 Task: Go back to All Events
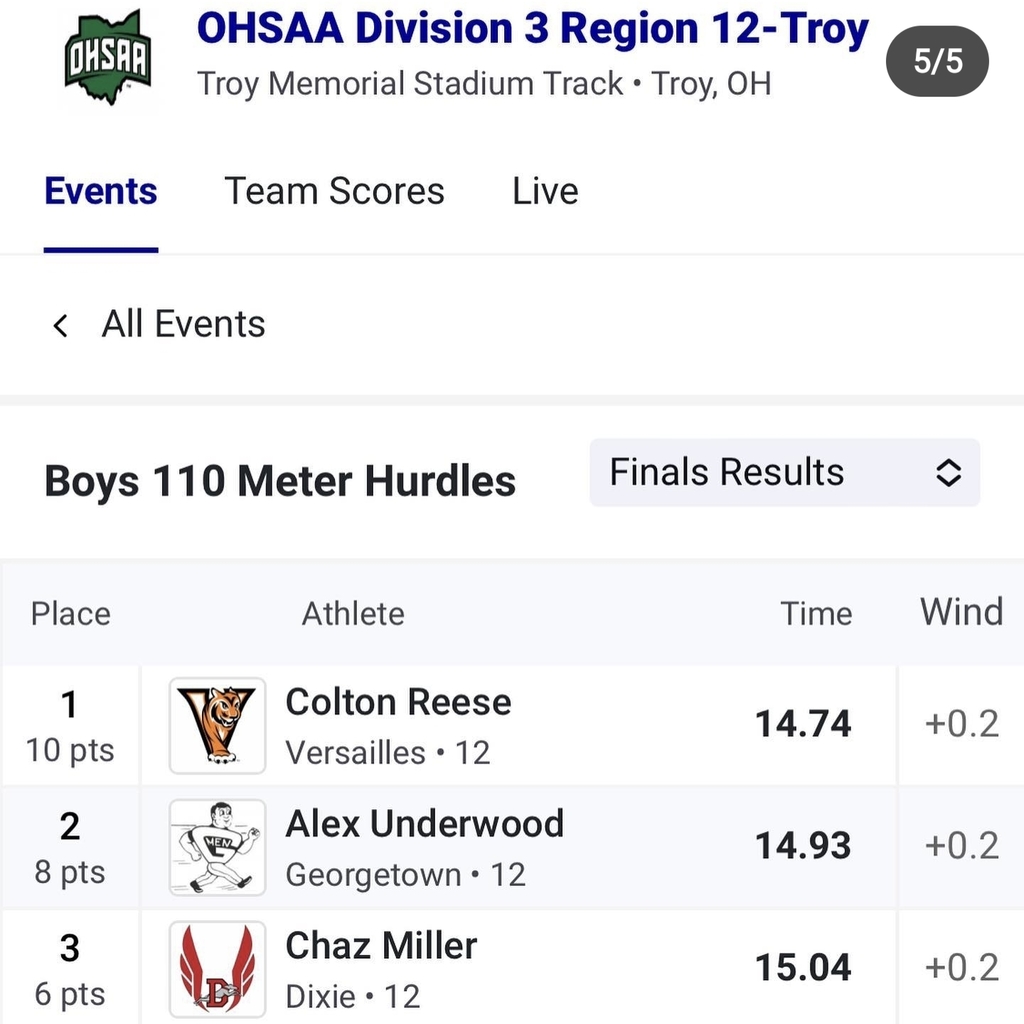point(184,324)
